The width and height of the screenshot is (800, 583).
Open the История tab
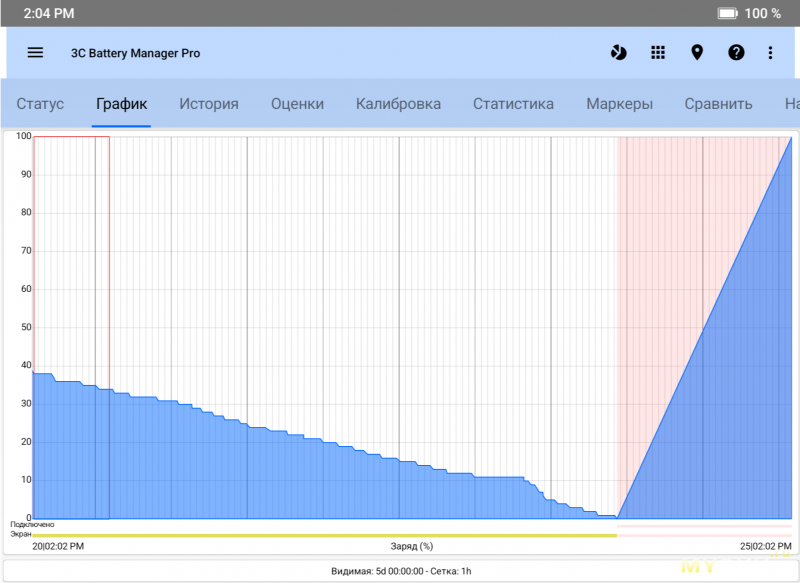pos(209,104)
